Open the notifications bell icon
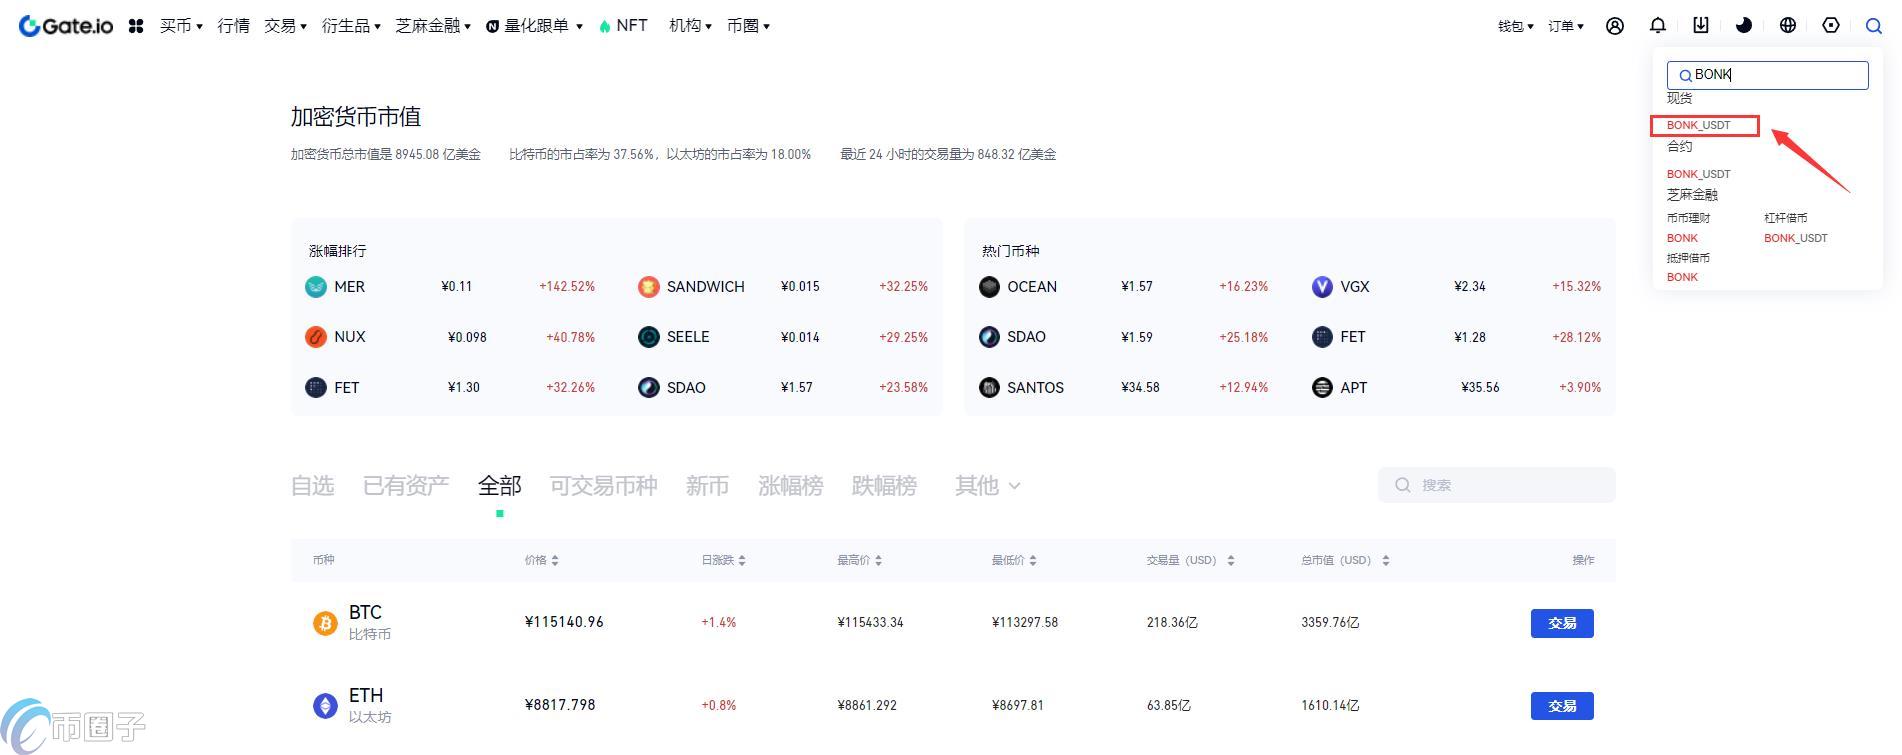The width and height of the screenshot is (1902, 755). tap(1658, 26)
